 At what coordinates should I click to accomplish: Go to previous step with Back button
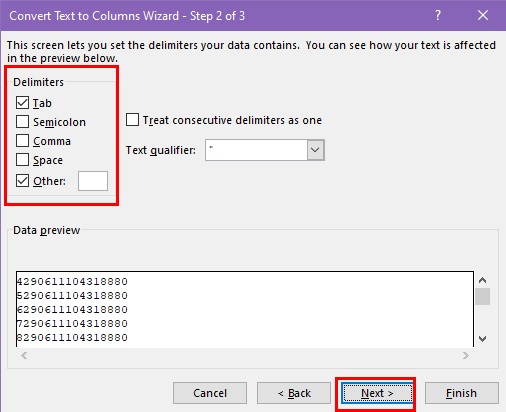[294, 393]
